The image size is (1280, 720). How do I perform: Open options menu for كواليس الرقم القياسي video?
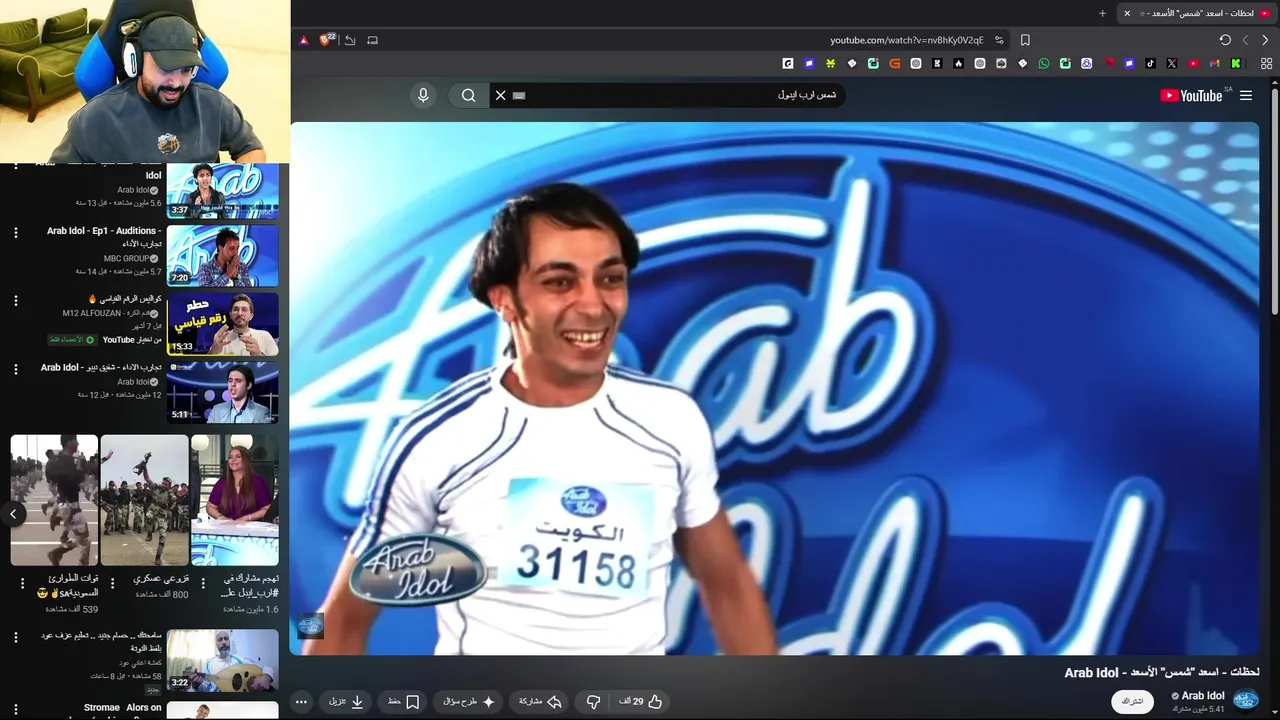pyautogui.click(x=15, y=301)
